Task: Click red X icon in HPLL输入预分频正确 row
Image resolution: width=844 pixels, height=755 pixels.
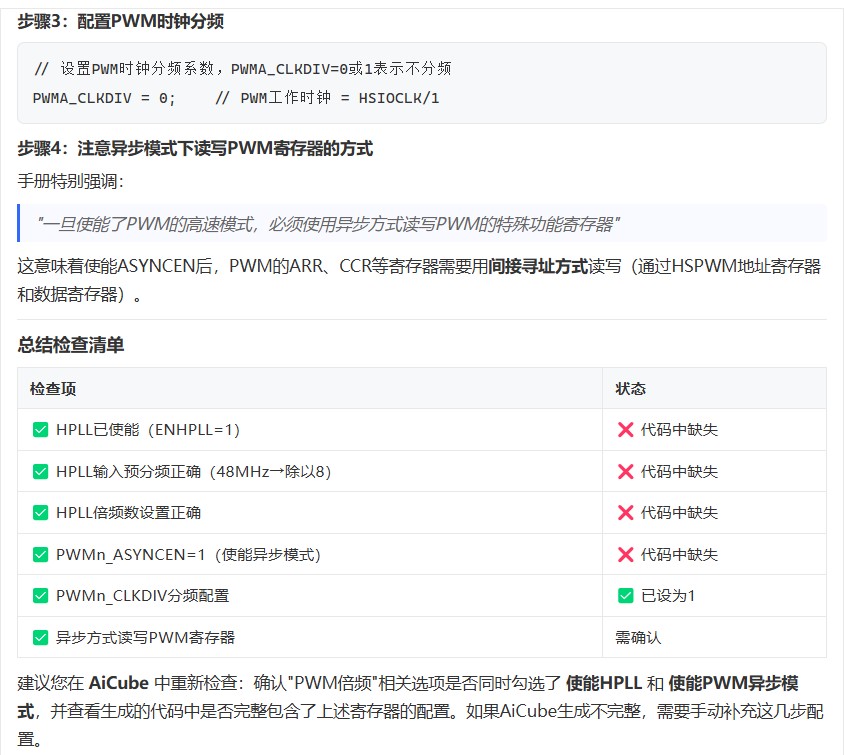Action: click(x=625, y=471)
